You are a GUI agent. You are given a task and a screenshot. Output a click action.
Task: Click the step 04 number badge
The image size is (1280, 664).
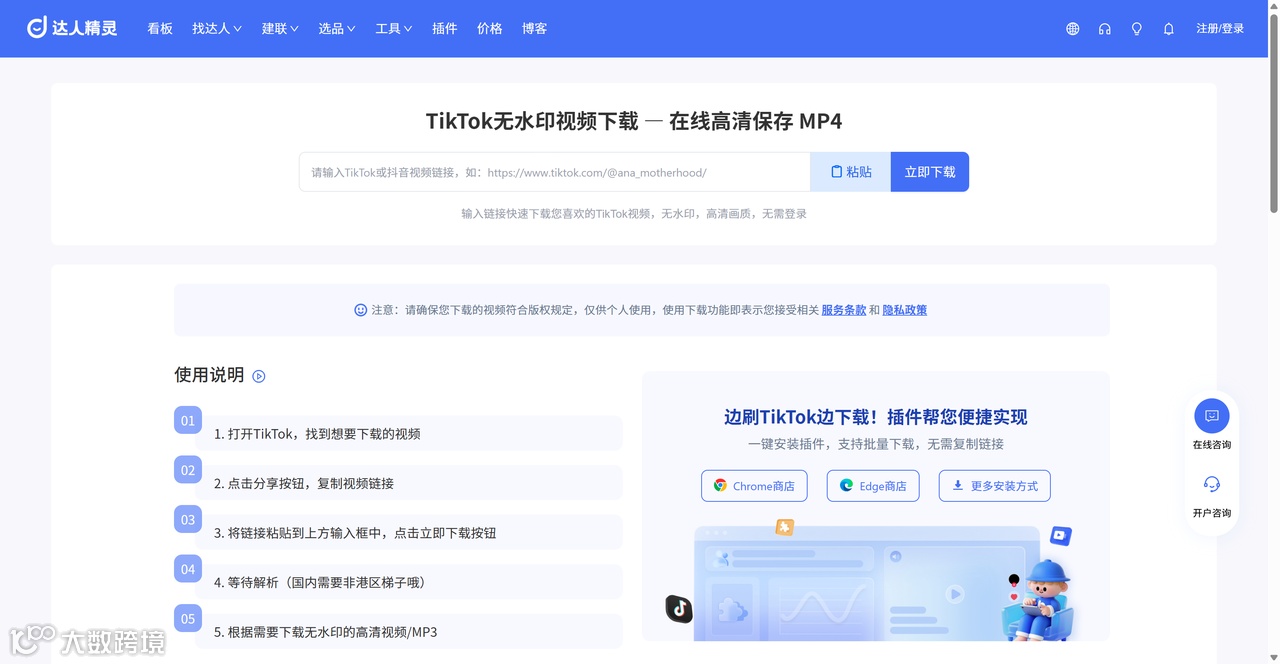tap(188, 569)
